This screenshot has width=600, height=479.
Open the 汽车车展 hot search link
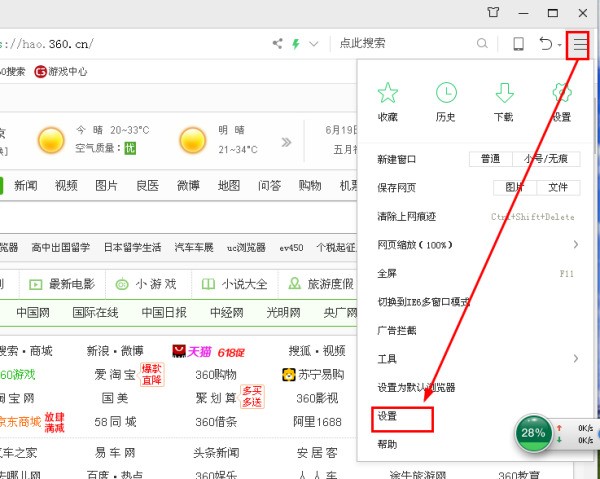pyautogui.click(x=194, y=248)
